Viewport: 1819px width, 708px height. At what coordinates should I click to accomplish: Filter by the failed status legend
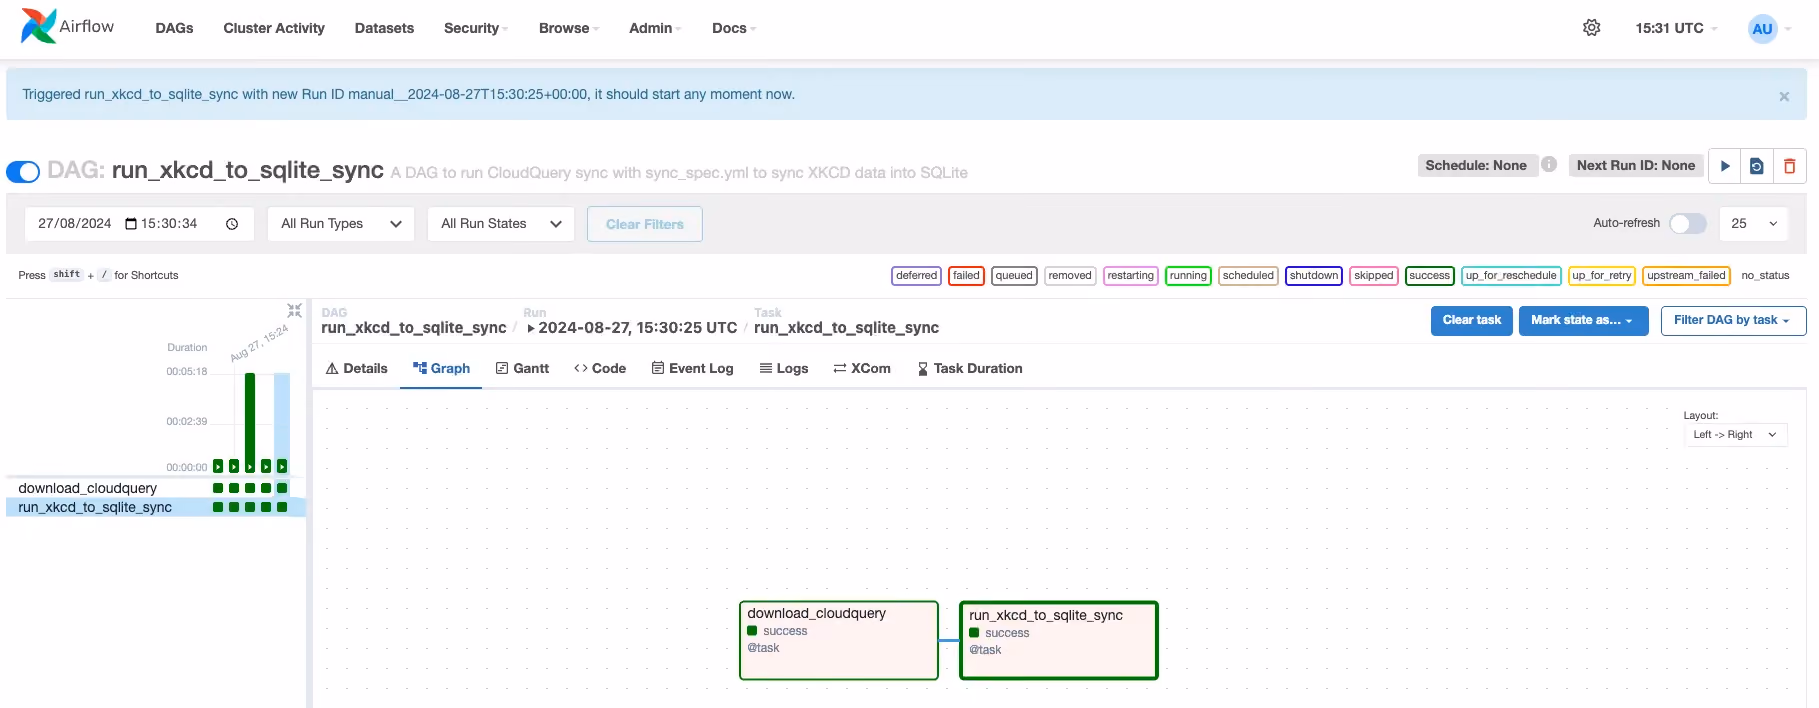pos(966,276)
